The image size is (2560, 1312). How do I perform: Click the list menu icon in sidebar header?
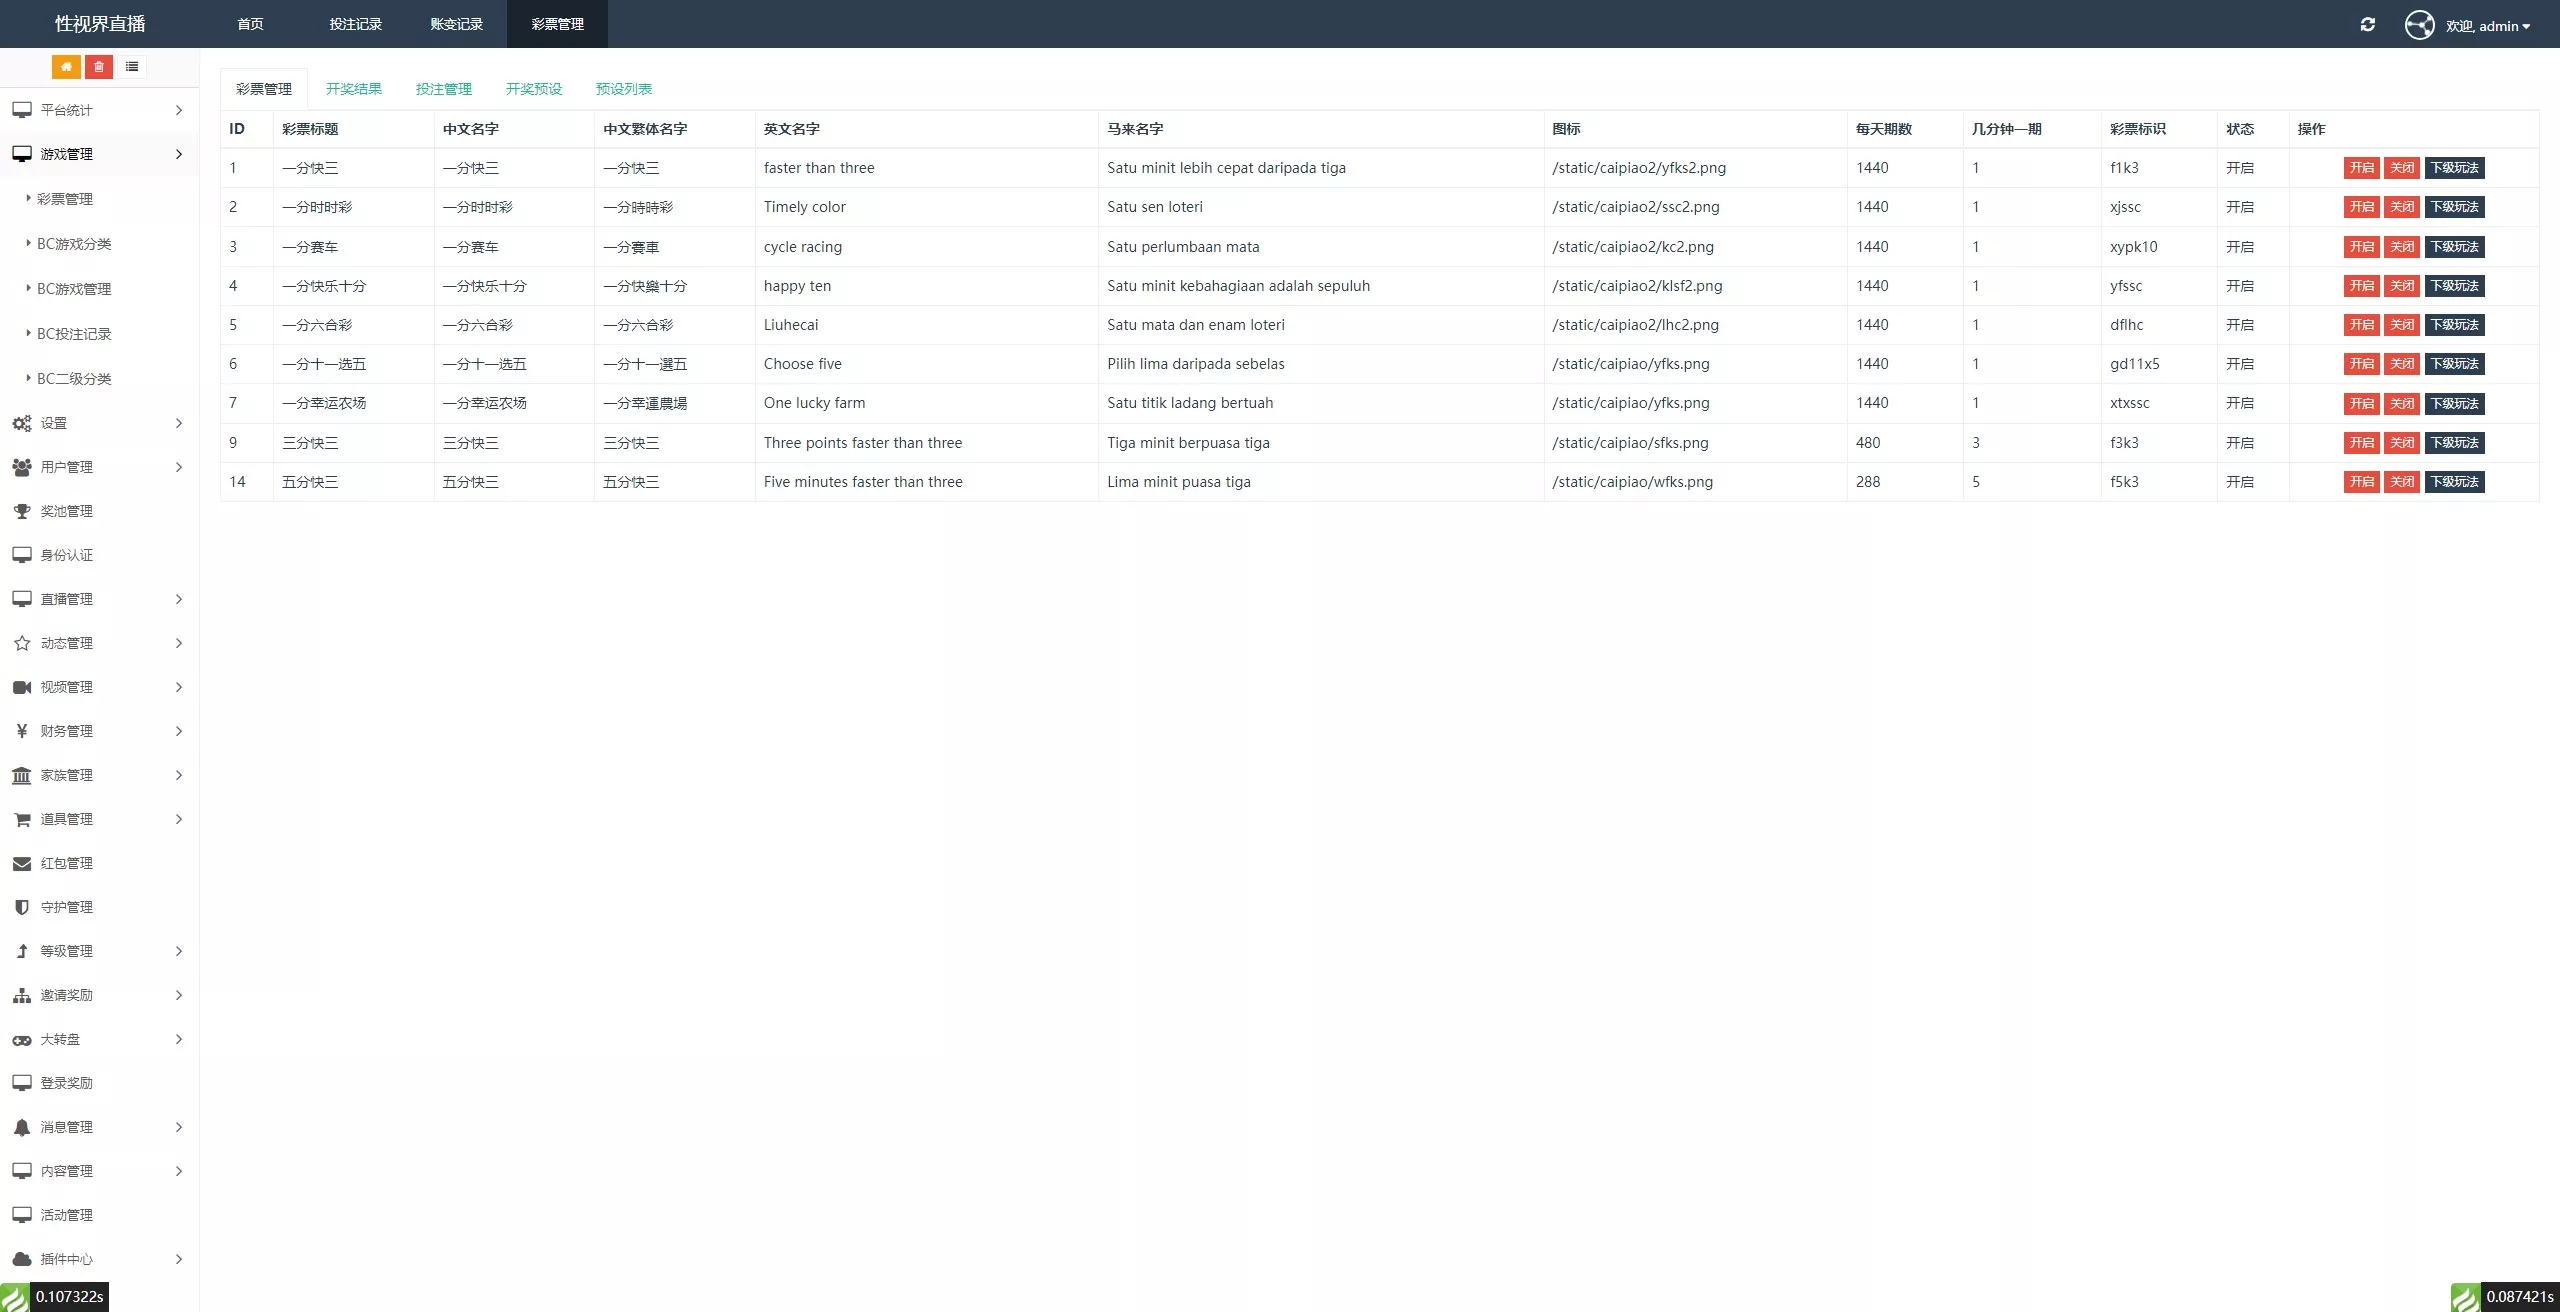132,67
